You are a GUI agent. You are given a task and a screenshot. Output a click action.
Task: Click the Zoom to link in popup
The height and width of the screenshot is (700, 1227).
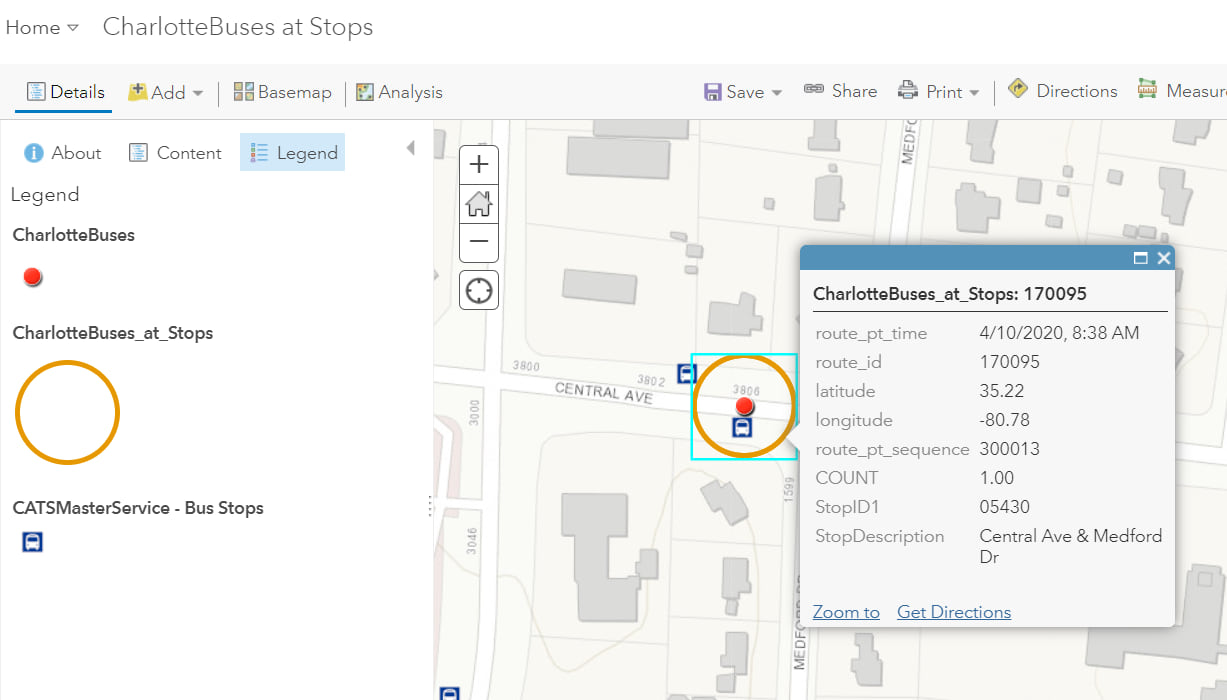coord(846,612)
